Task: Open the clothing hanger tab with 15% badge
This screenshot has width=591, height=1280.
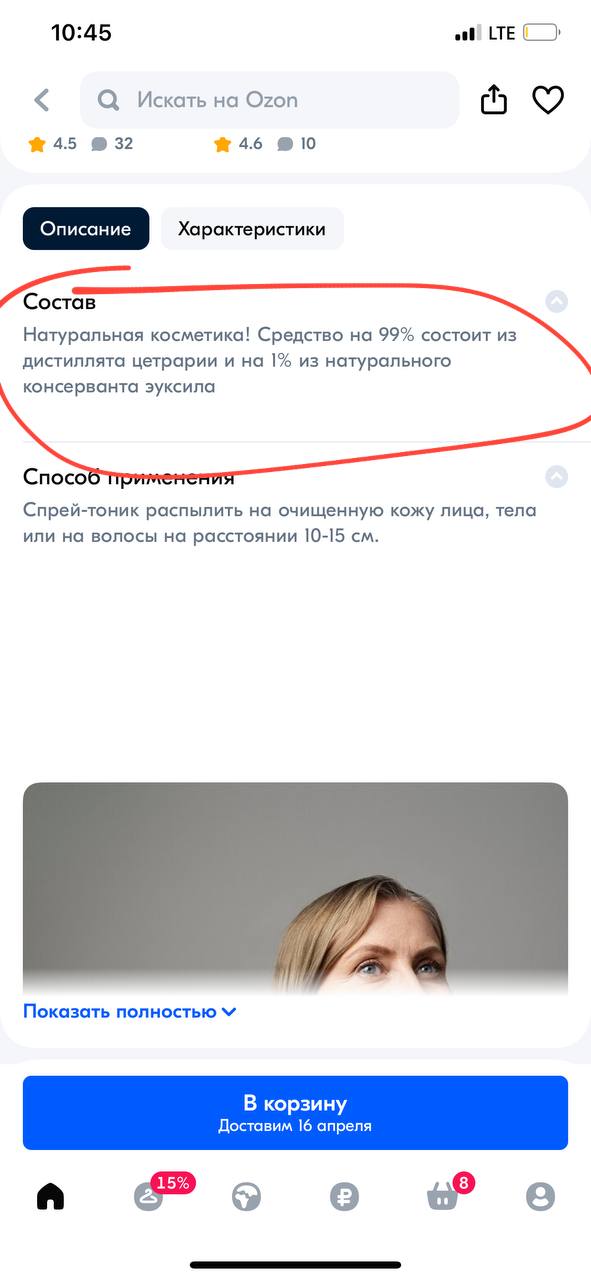Action: tap(148, 1196)
